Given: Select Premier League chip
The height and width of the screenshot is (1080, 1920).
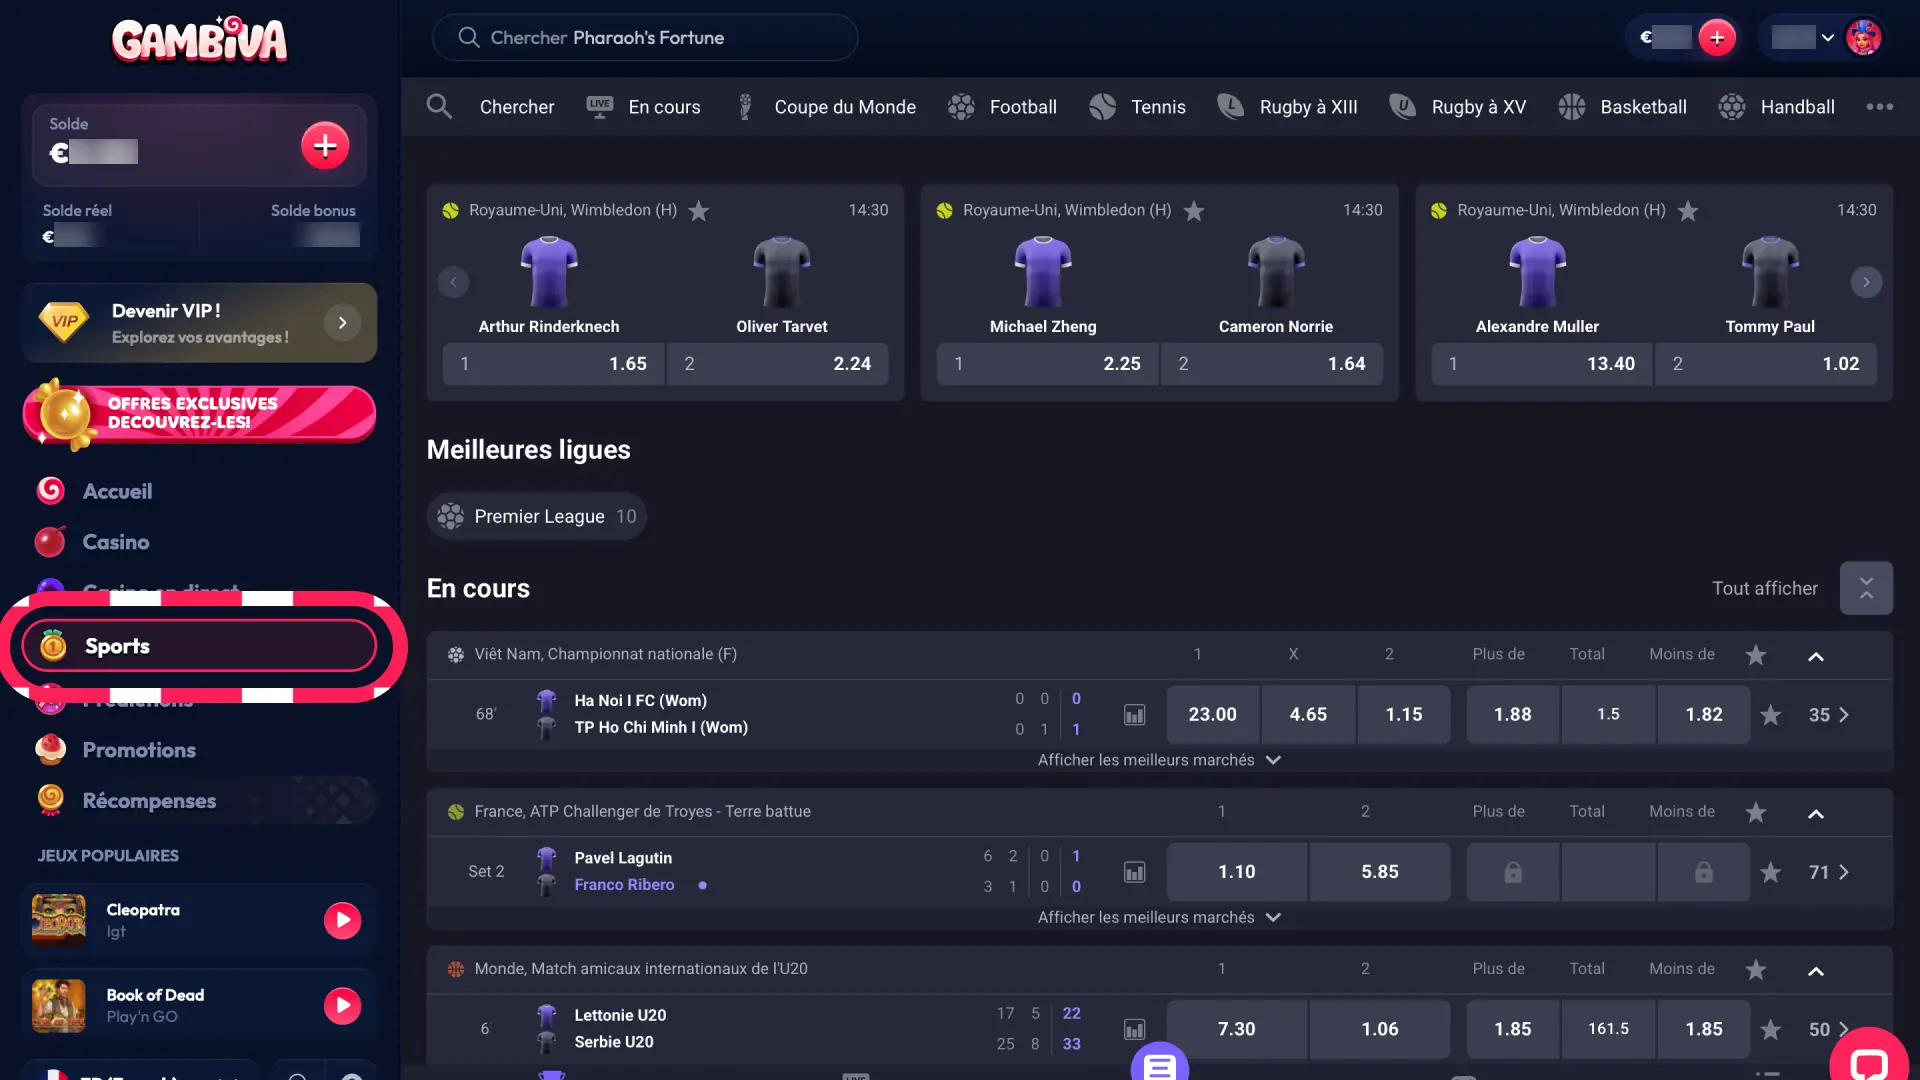Looking at the screenshot, I should click(537, 516).
